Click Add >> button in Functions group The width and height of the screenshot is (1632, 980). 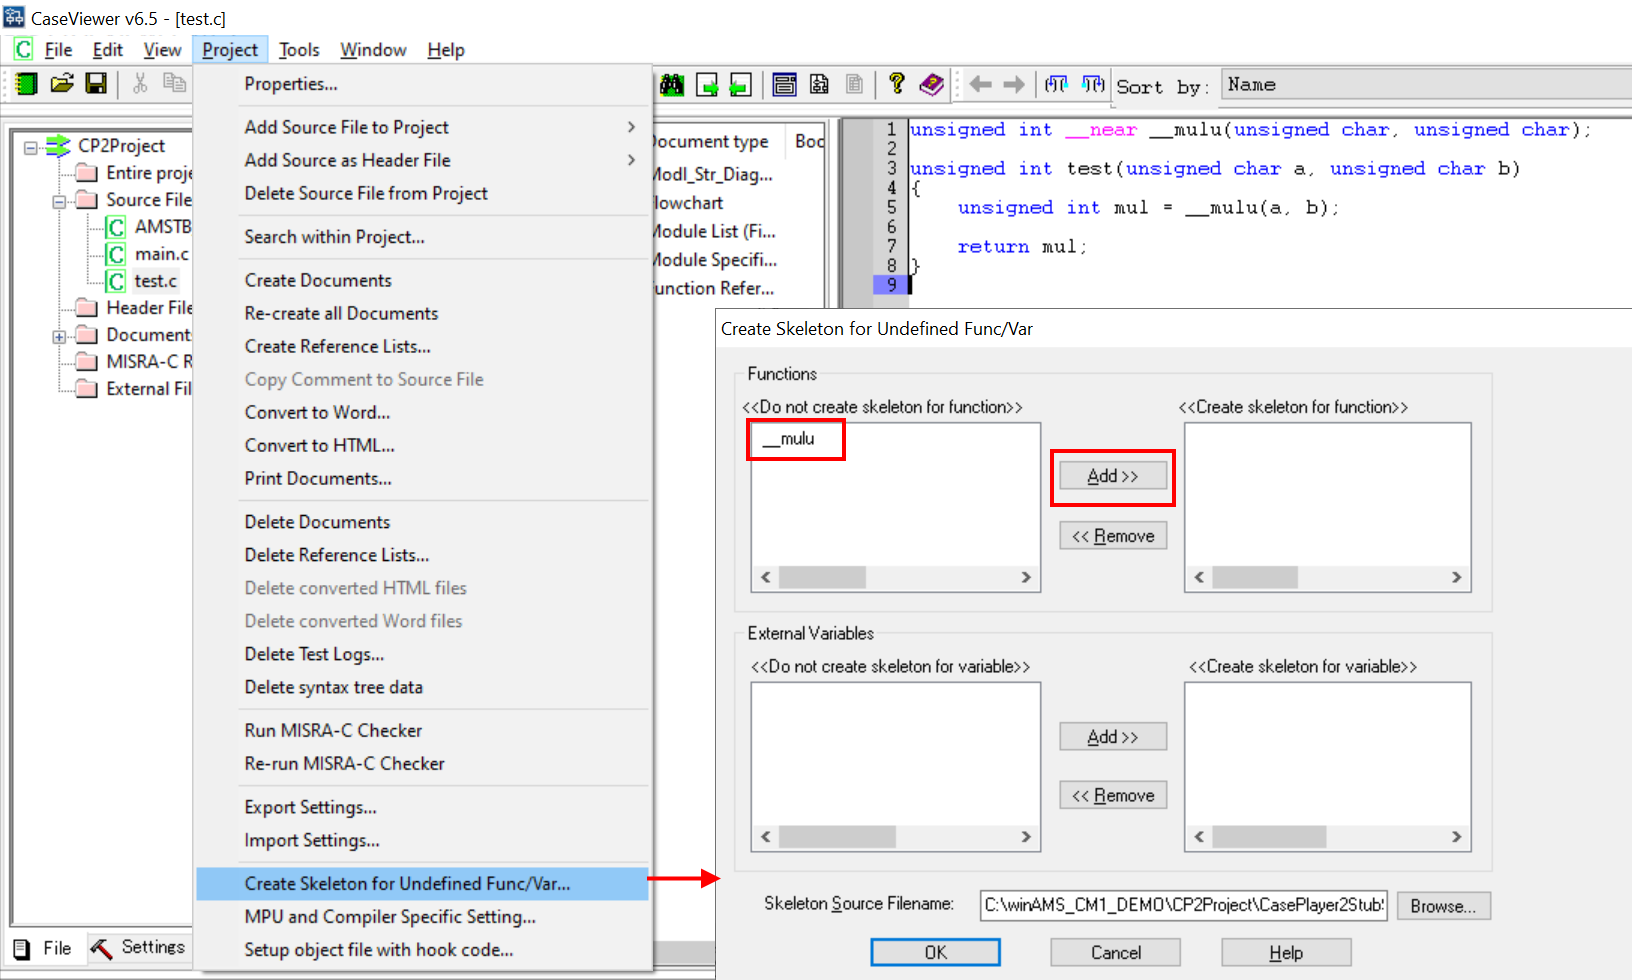pyautogui.click(x=1113, y=476)
